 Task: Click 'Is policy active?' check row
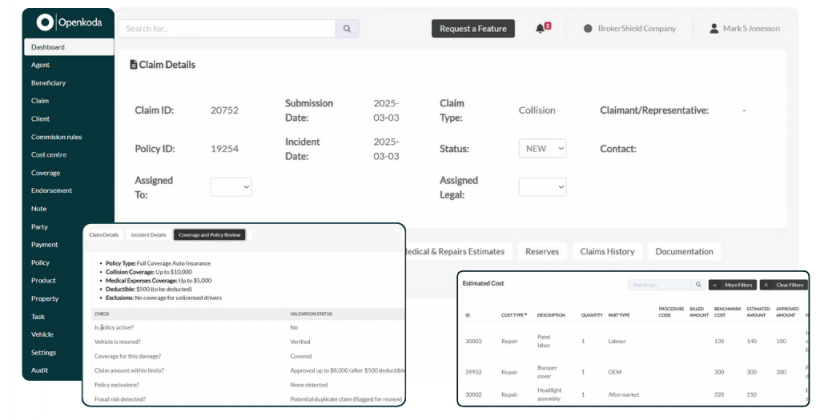point(248,327)
